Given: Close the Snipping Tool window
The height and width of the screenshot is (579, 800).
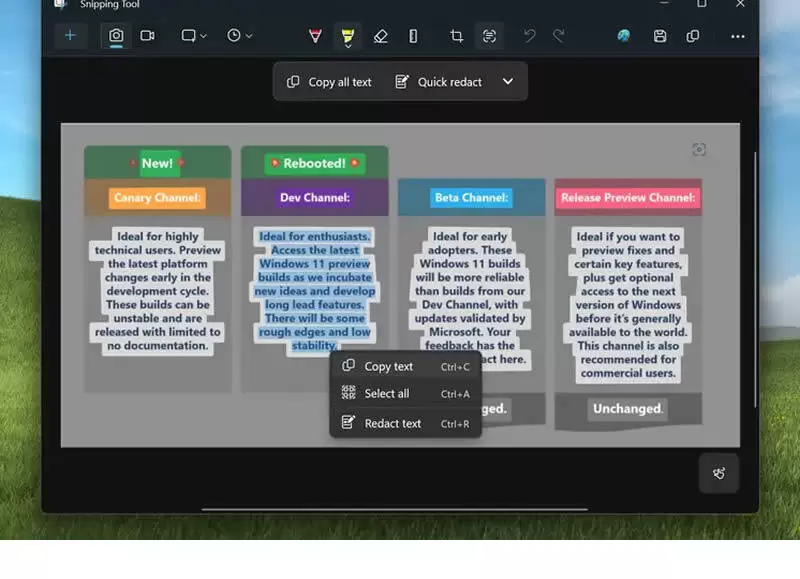Looking at the screenshot, I should [740, 4].
